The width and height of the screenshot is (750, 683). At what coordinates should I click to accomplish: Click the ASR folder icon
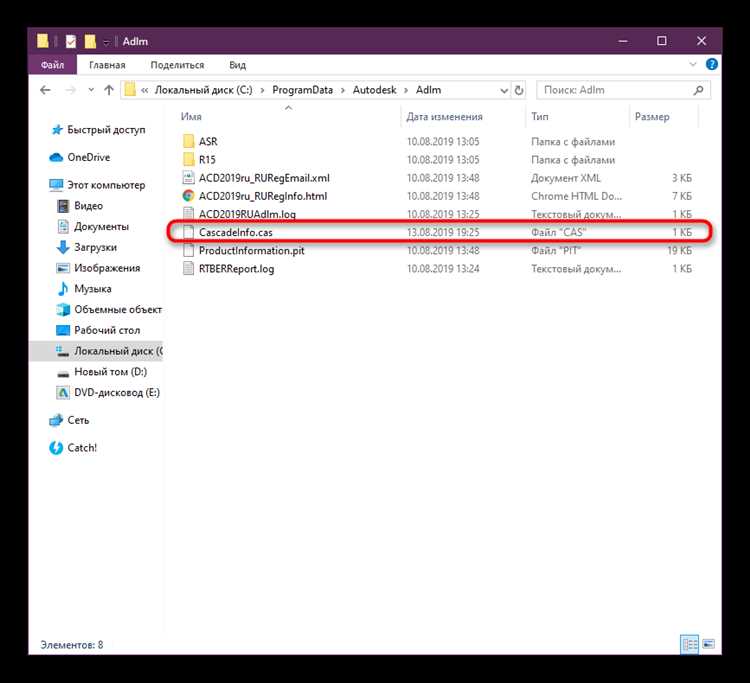coord(188,142)
